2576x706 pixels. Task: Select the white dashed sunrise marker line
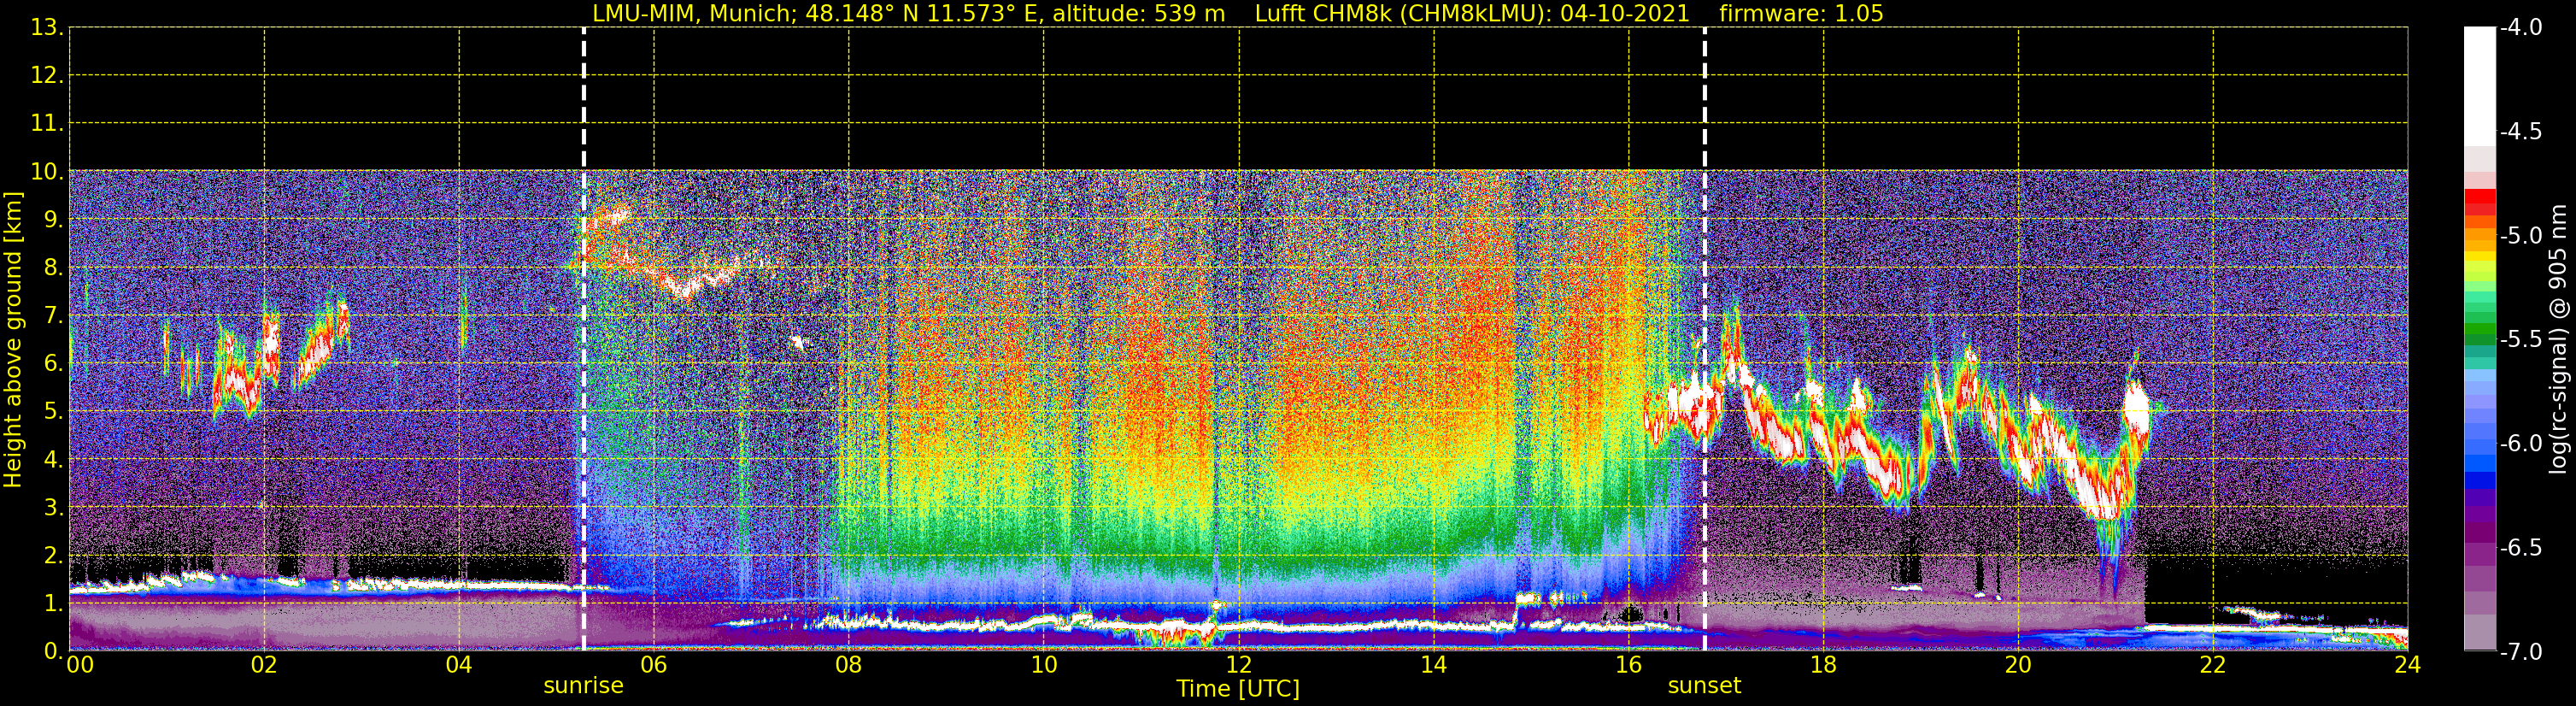[x=583, y=339]
